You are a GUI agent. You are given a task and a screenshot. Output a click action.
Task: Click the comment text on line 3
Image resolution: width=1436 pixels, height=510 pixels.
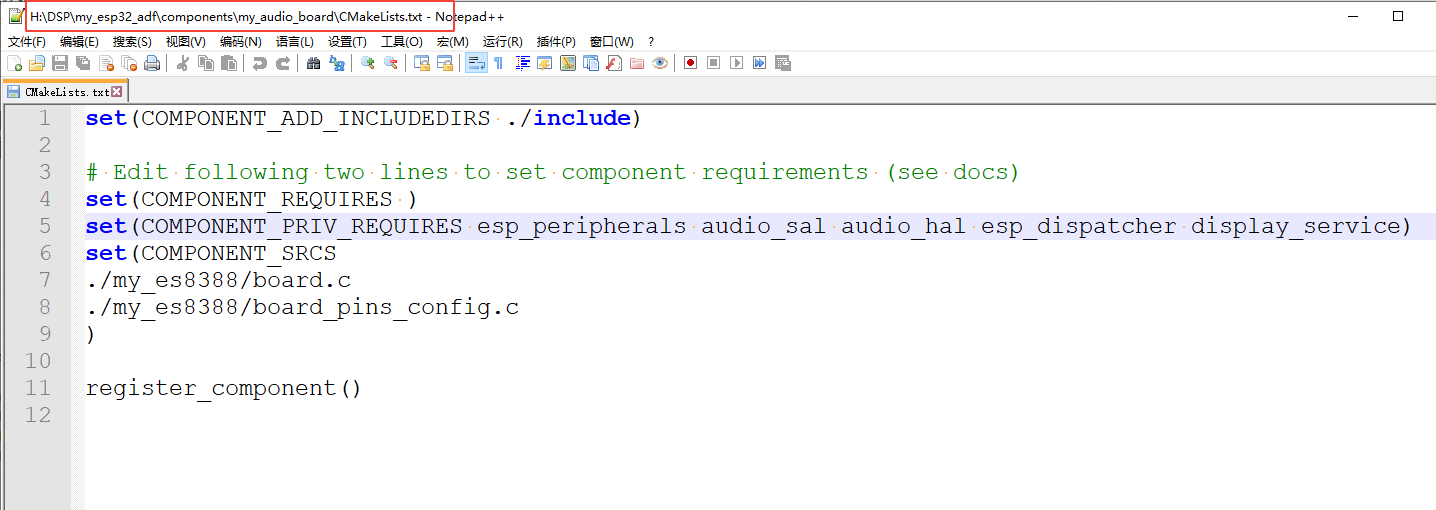(x=553, y=172)
